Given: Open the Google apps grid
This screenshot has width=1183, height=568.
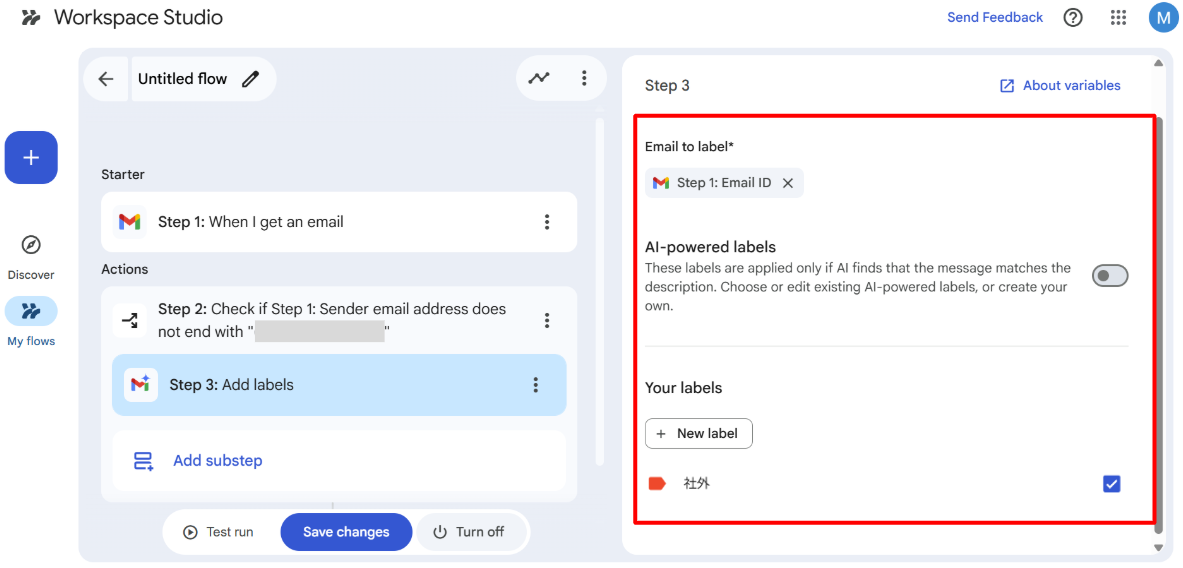Looking at the screenshot, I should point(1119,17).
